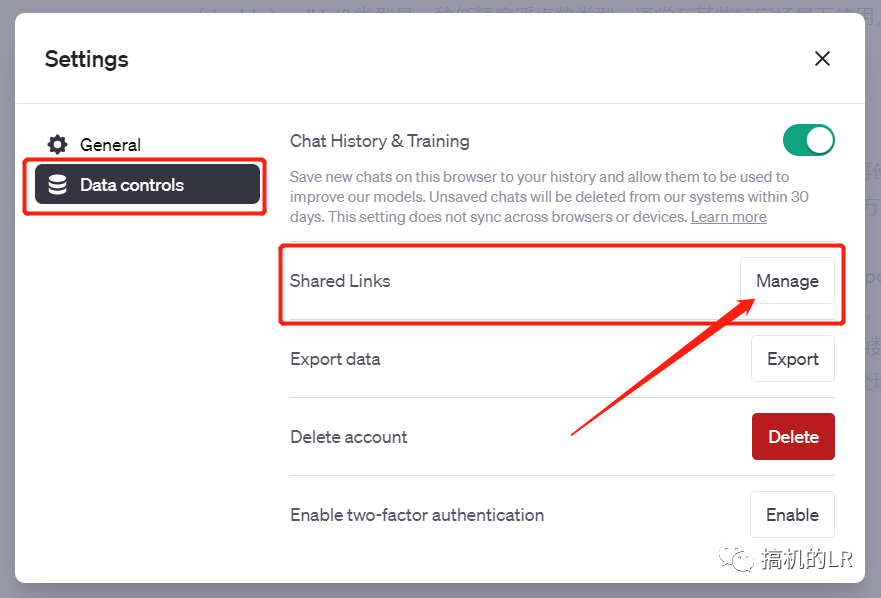Viewport: 881px width, 598px height.
Task: Click the Data controls database icon
Action: tap(58, 185)
